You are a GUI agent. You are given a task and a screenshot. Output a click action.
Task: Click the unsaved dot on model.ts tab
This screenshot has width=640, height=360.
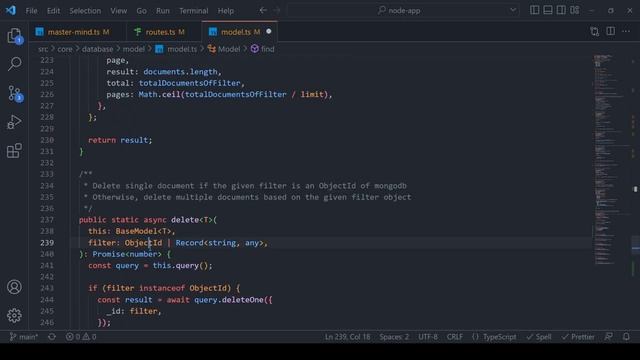[x=269, y=31]
